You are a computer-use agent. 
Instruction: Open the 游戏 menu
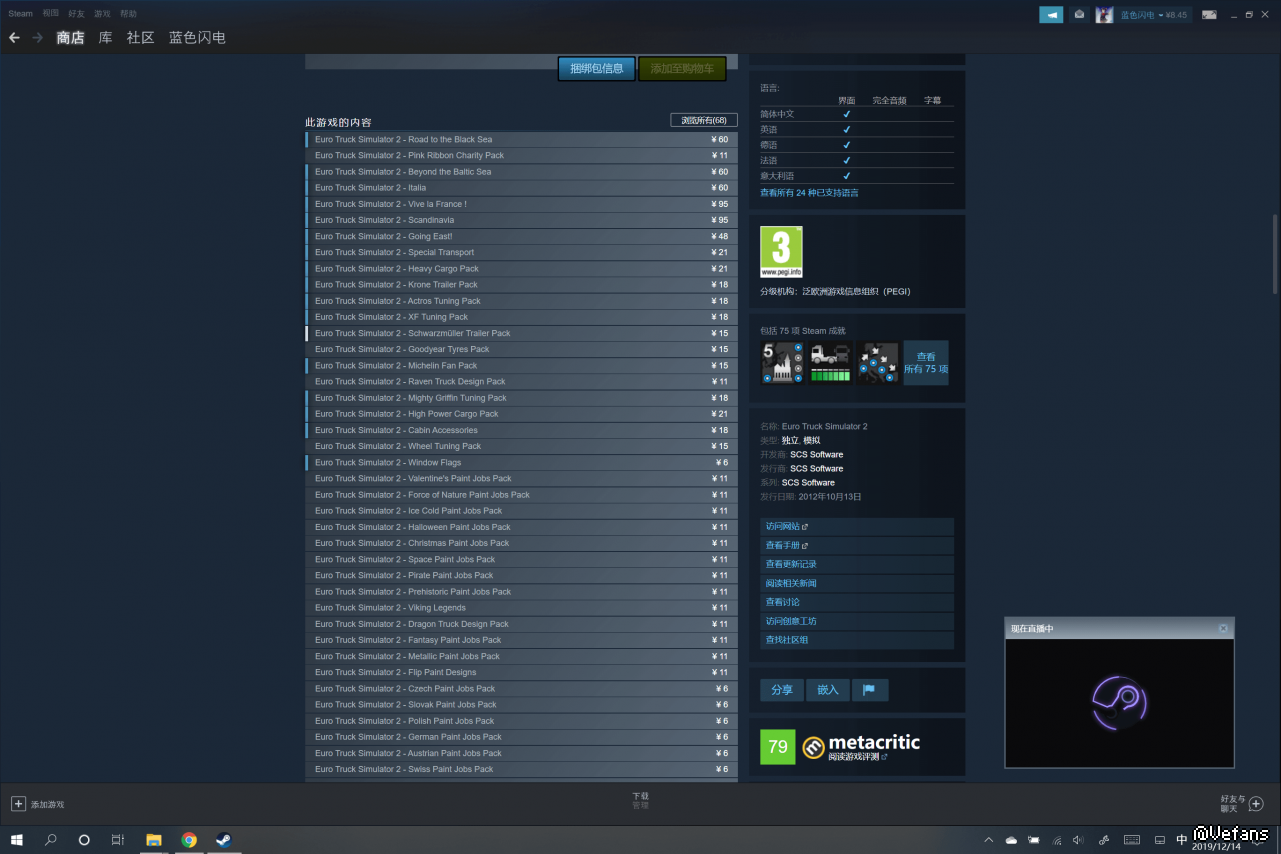102,14
